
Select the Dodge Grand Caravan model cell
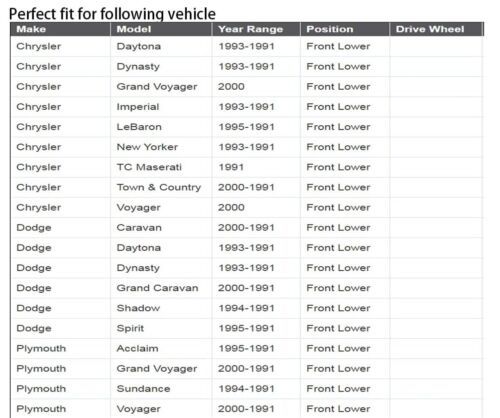(x=161, y=288)
